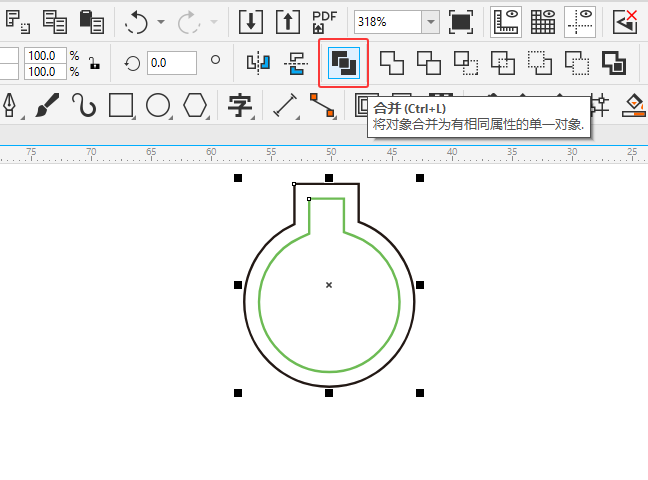Select the freehand curve tool
The image size is (648, 480).
84,105
